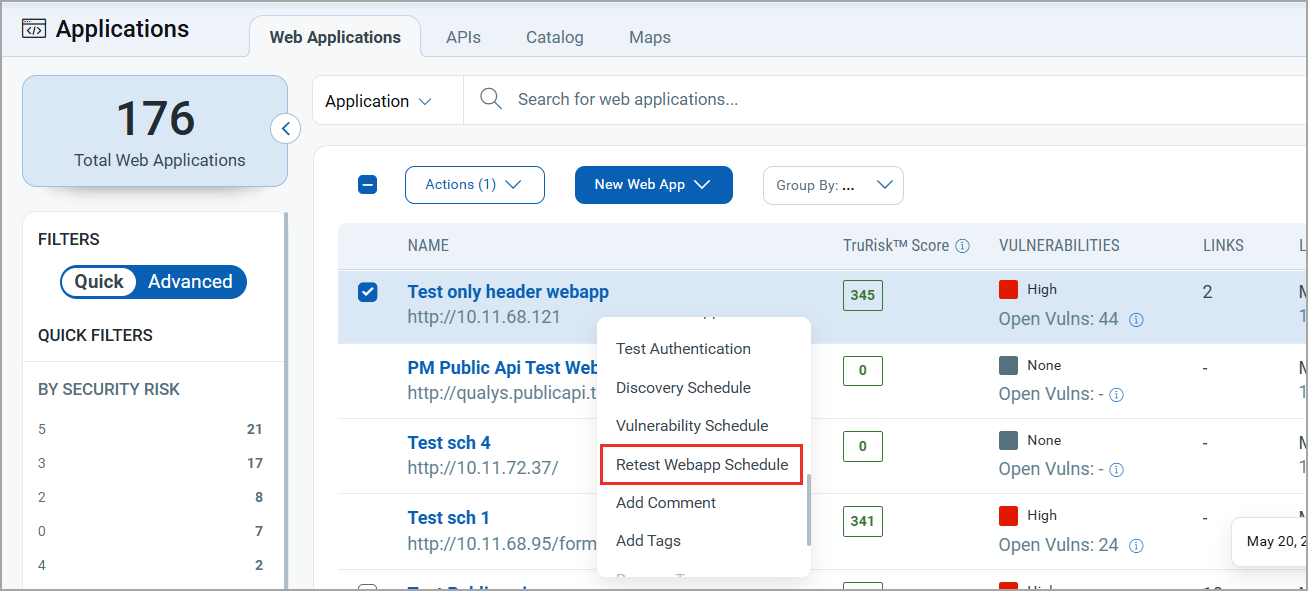This screenshot has width=1308, height=591.
Task: Switch to the APIs tab
Action: pyautogui.click(x=463, y=37)
